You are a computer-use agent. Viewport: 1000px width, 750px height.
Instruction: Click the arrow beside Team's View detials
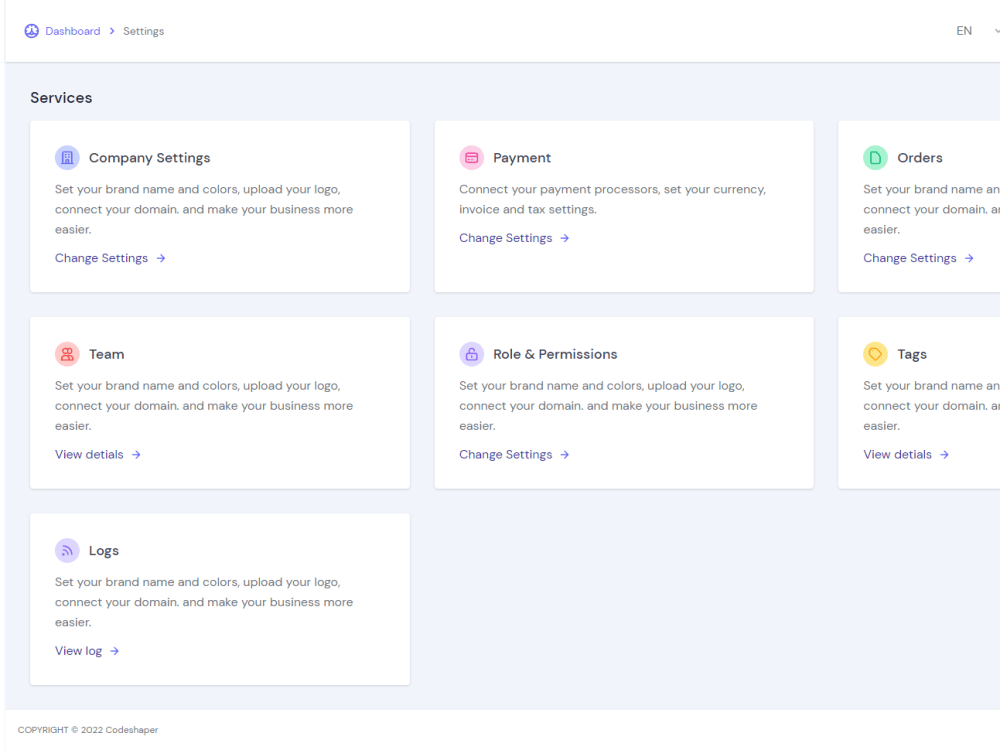pyautogui.click(x=135, y=454)
